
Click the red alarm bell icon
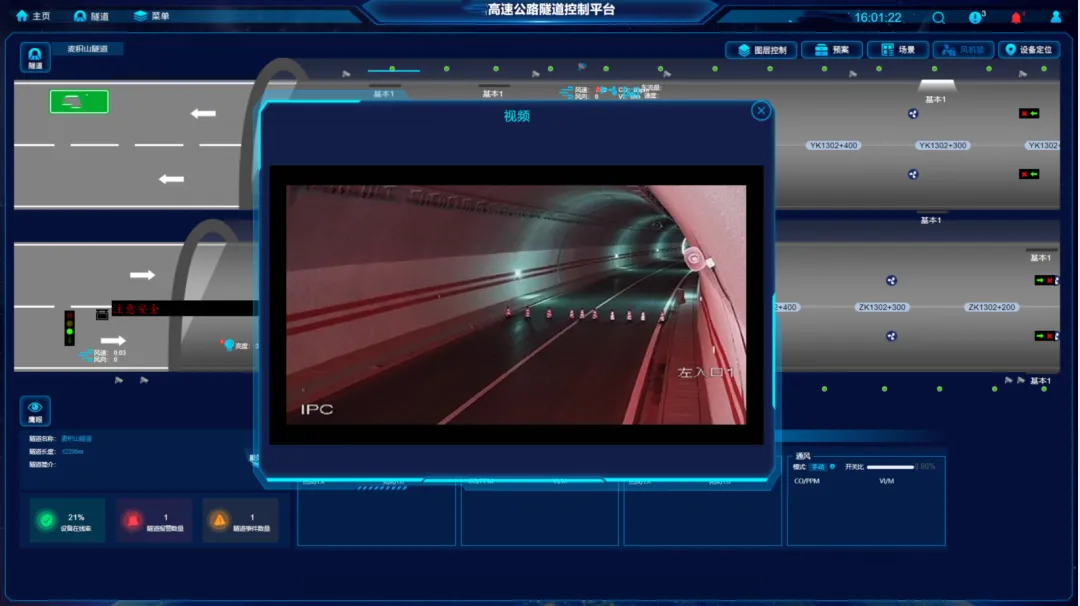(1017, 17)
